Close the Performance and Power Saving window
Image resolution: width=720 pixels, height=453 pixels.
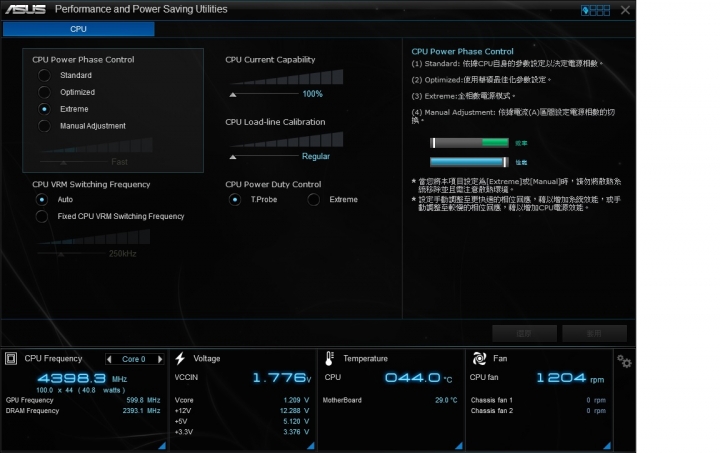point(625,10)
